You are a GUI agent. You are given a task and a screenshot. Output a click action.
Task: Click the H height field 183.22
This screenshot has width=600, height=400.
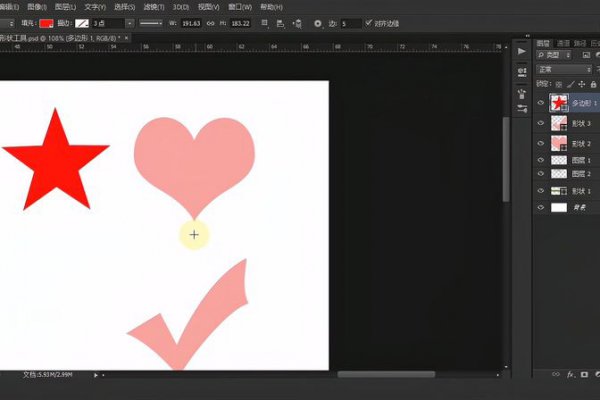coord(240,23)
